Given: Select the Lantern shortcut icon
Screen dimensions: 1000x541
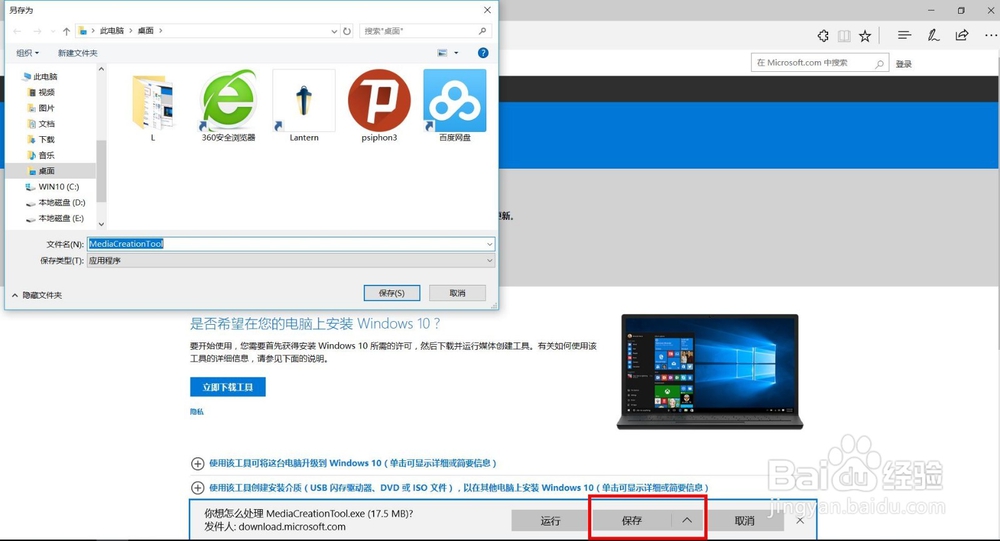Looking at the screenshot, I should click(x=304, y=107).
